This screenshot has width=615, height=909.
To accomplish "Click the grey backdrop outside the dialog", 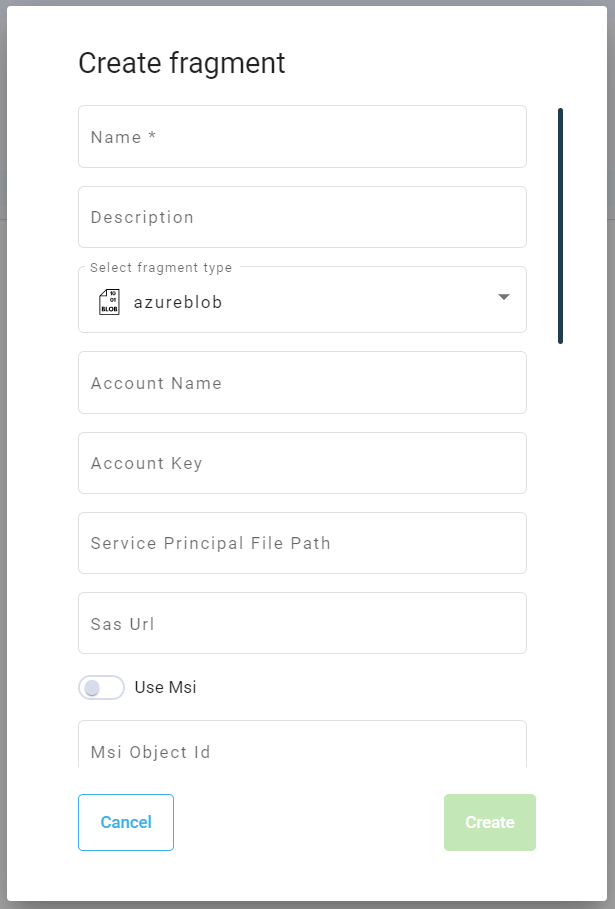I will click(x=3, y=450).
